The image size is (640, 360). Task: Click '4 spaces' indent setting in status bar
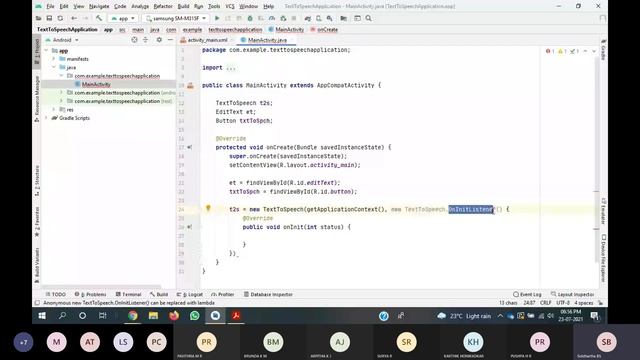tap(584, 303)
